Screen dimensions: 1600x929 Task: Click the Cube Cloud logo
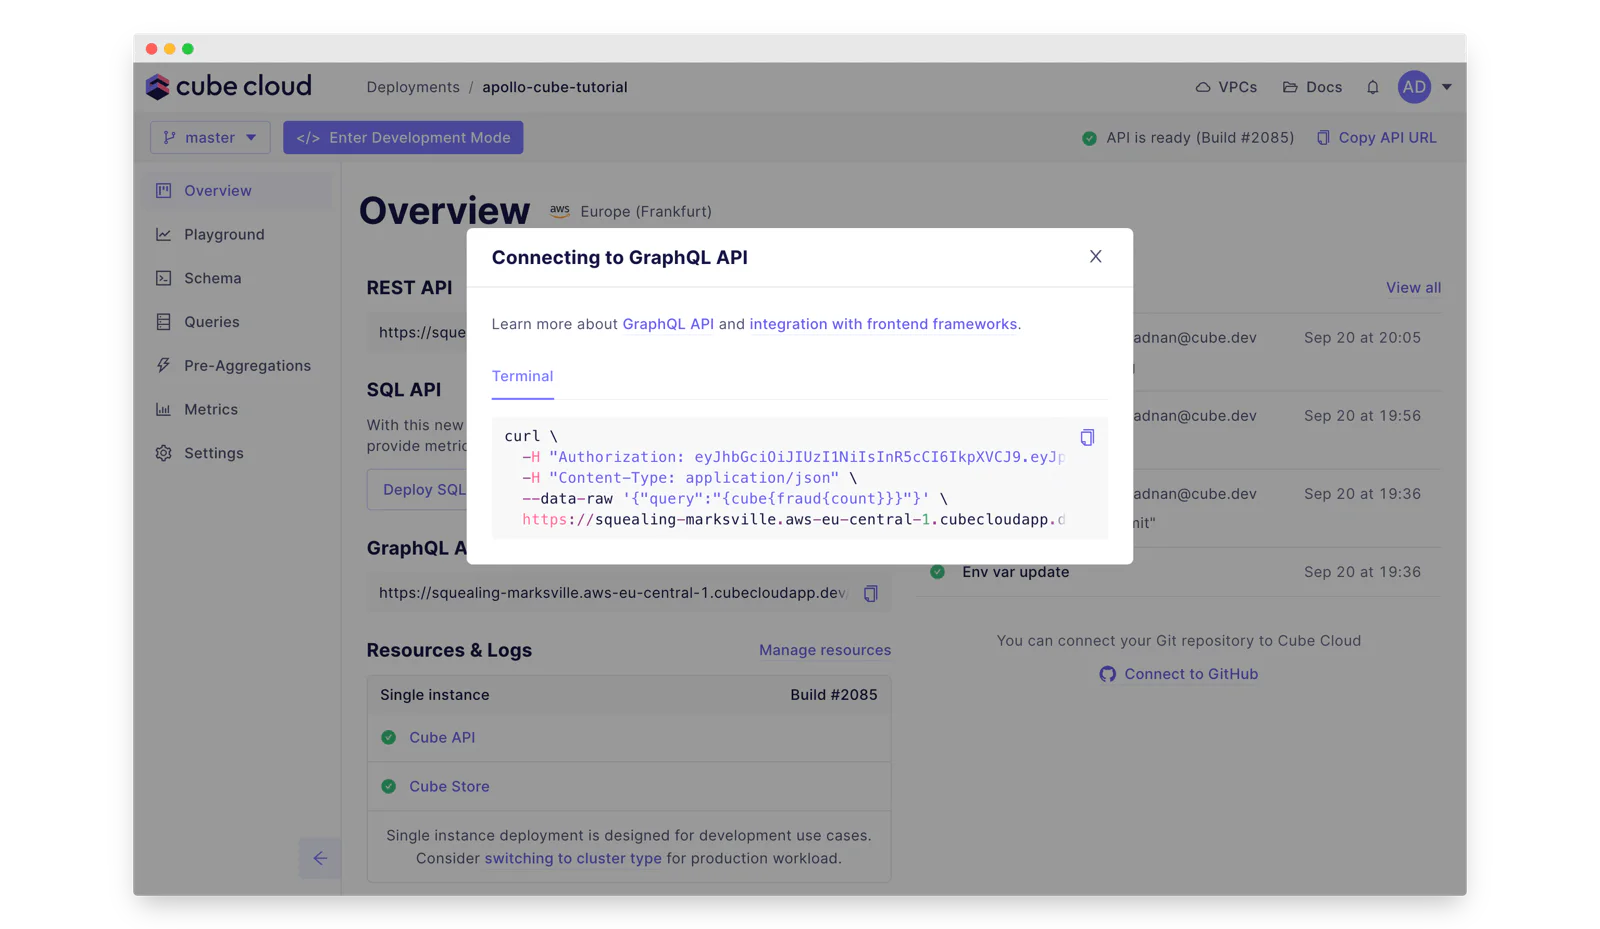point(229,87)
